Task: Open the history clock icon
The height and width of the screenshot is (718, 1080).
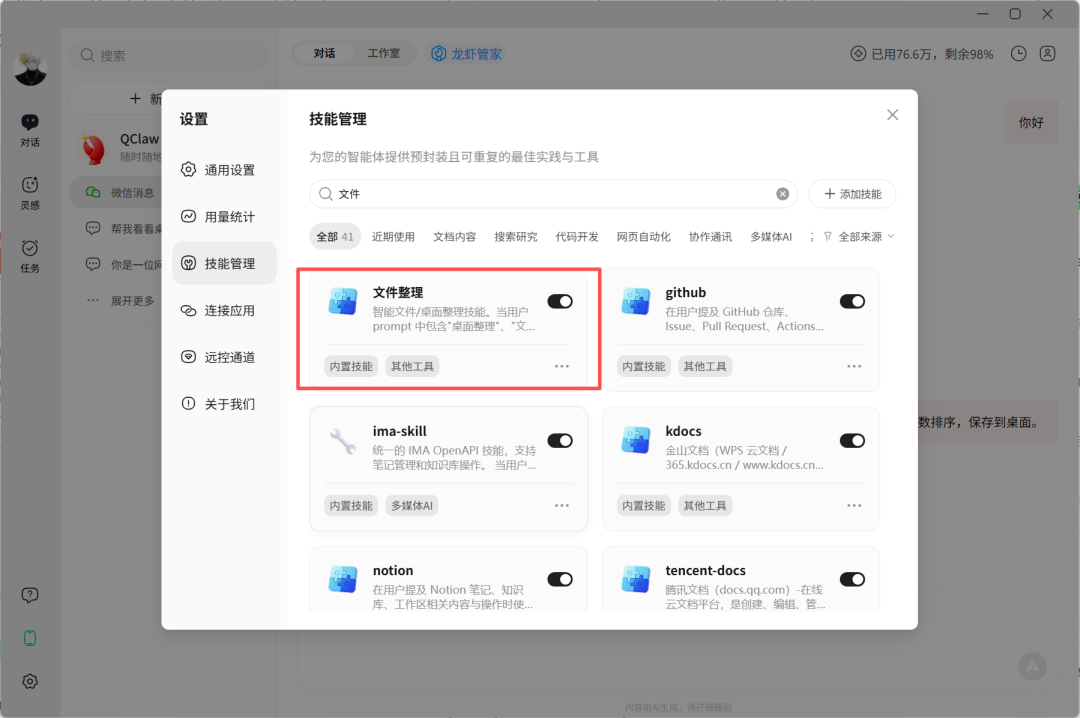Action: click(x=1019, y=54)
